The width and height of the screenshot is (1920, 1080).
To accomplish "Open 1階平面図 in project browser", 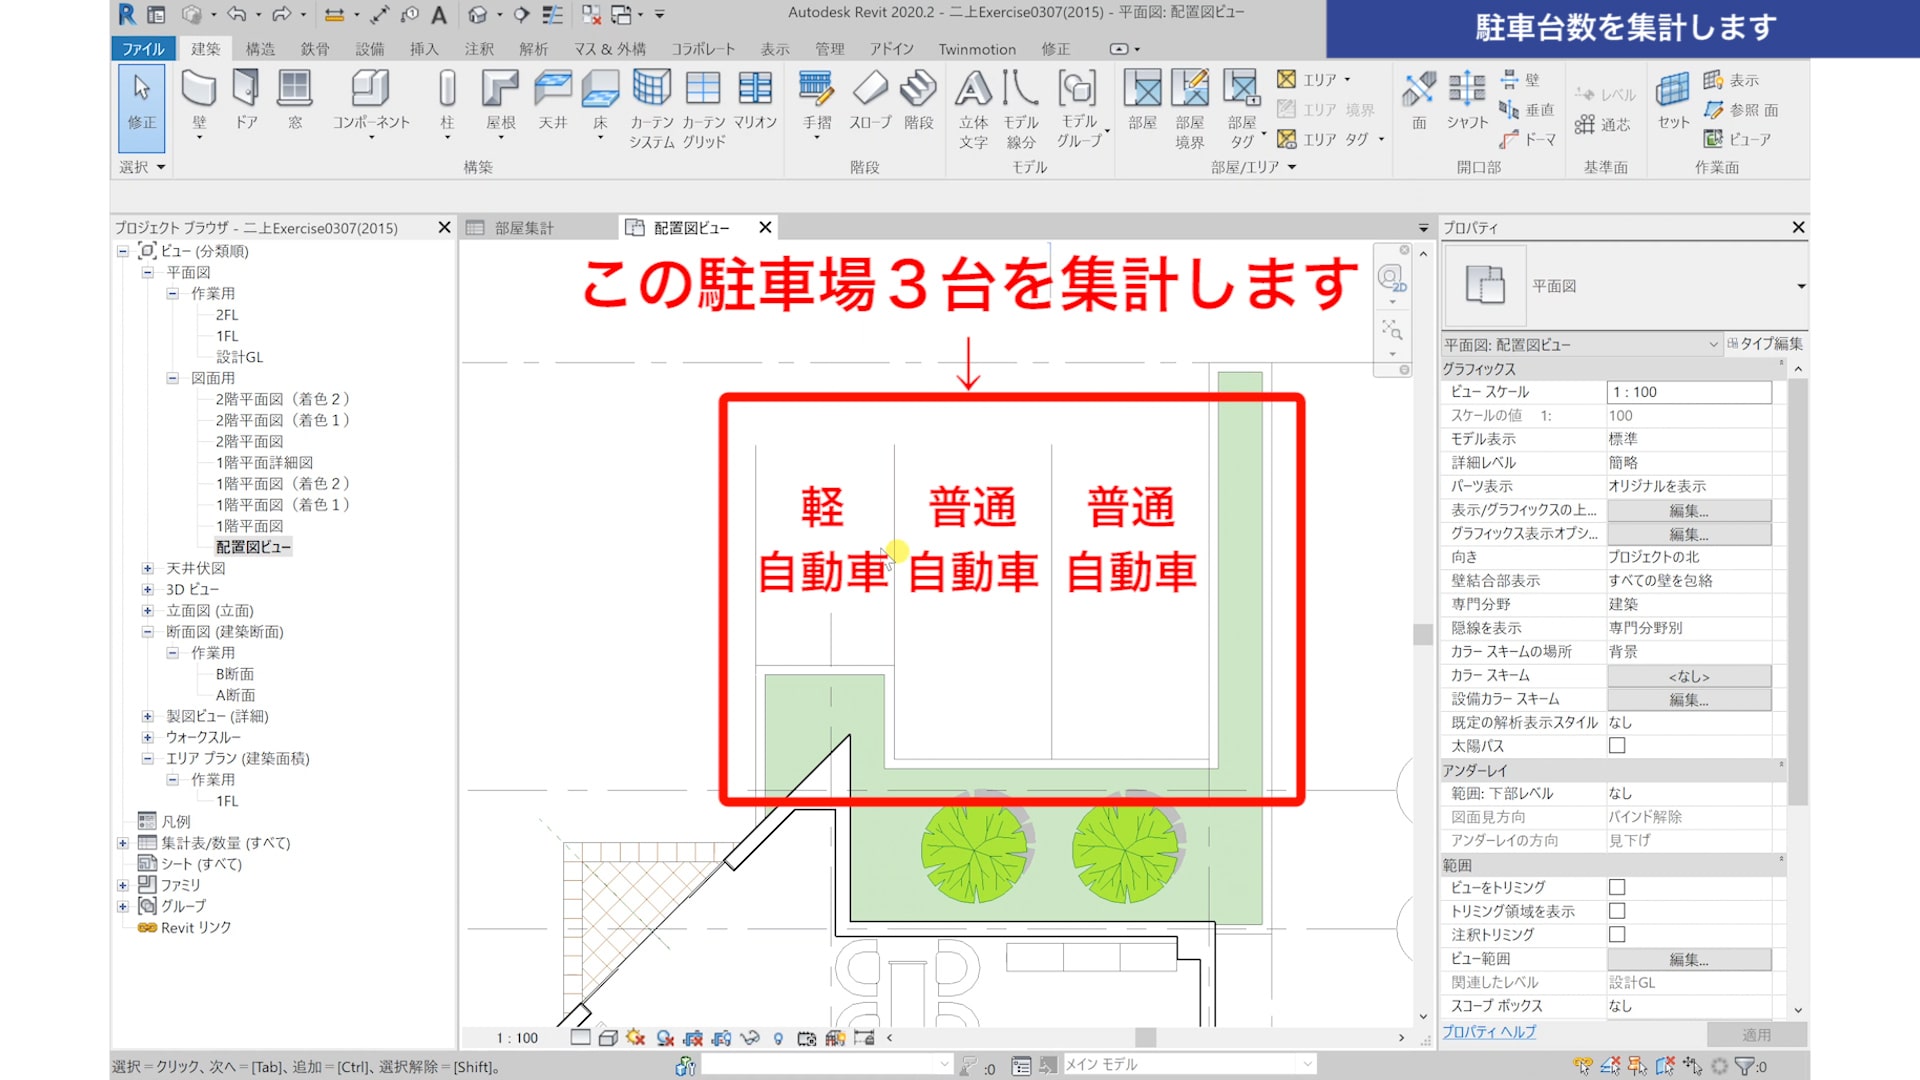I will click(250, 526).
